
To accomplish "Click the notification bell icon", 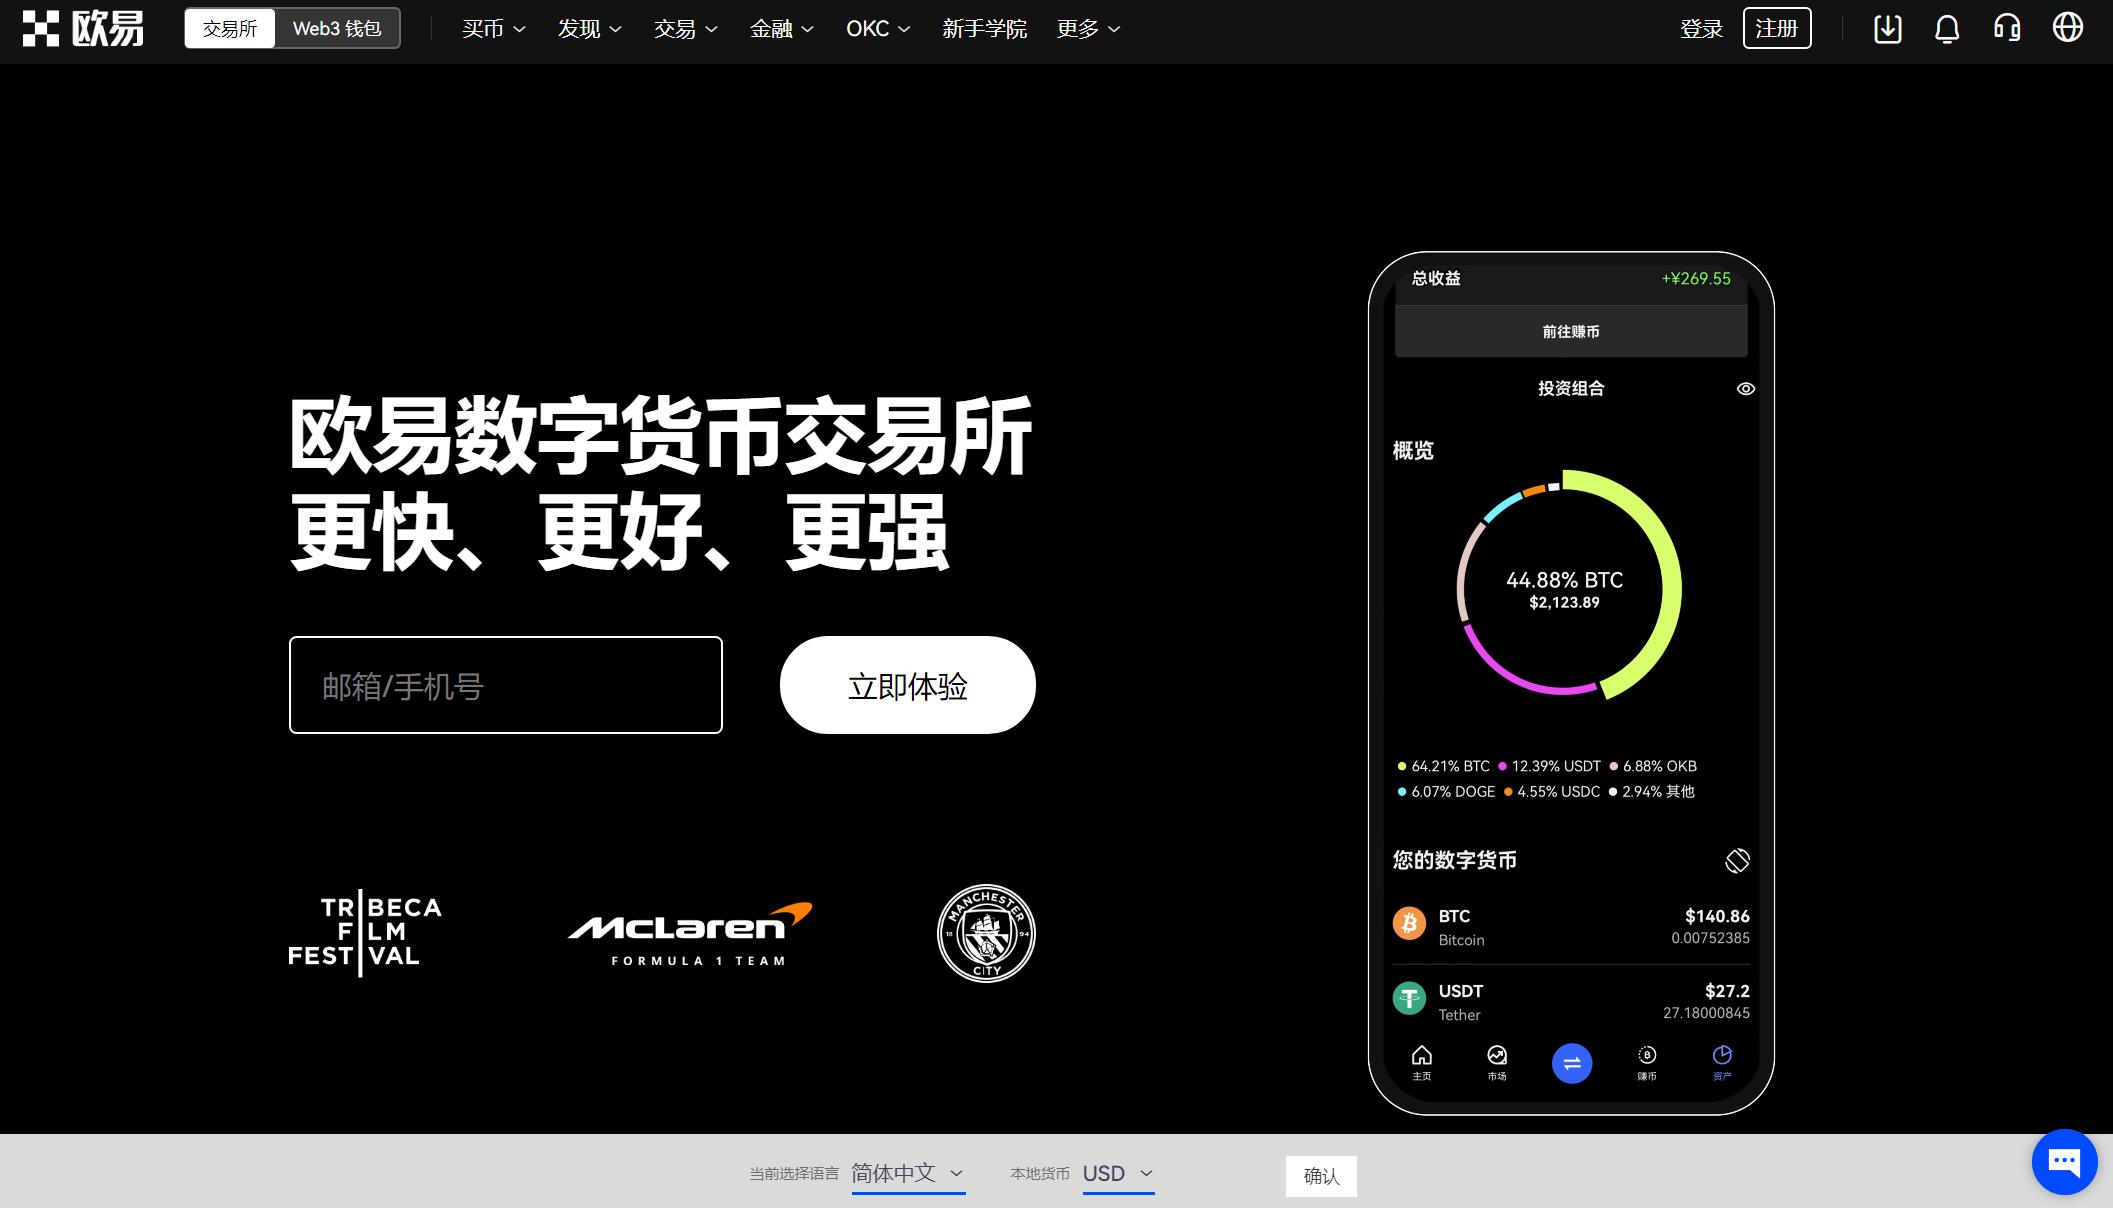I will [1948, 28].
